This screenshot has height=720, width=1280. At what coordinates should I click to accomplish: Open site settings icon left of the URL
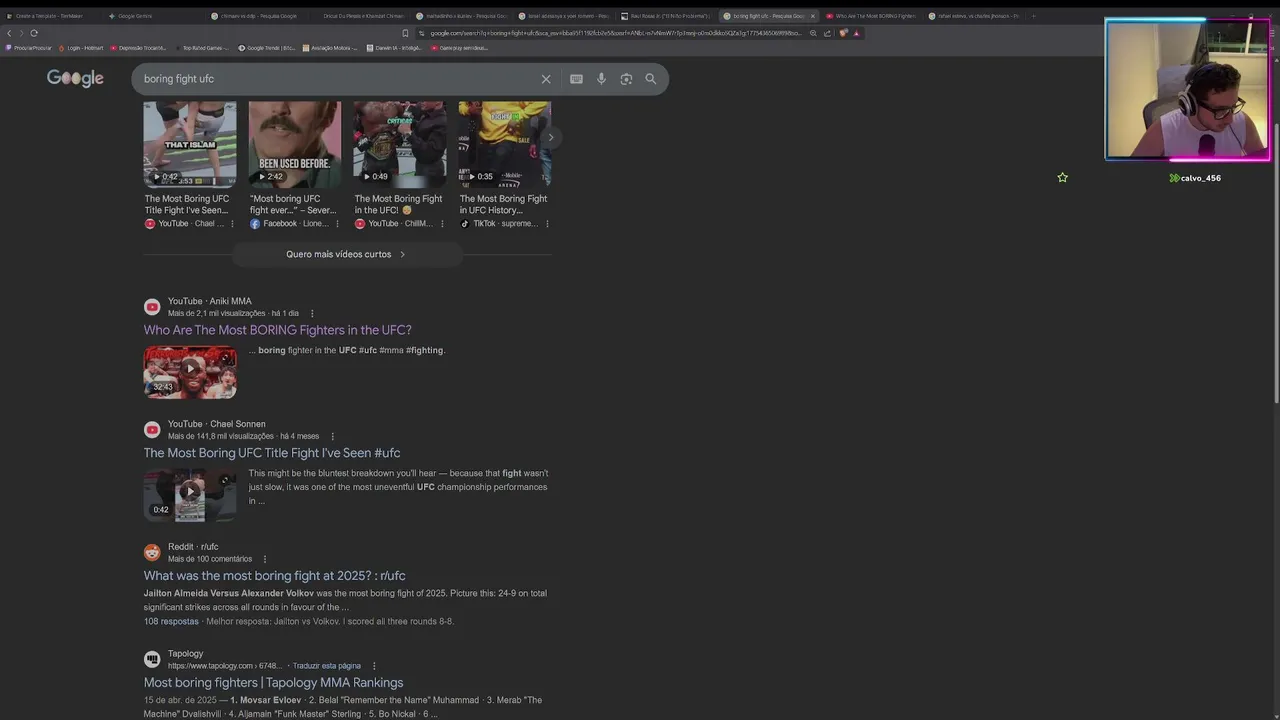pos(422,33)
